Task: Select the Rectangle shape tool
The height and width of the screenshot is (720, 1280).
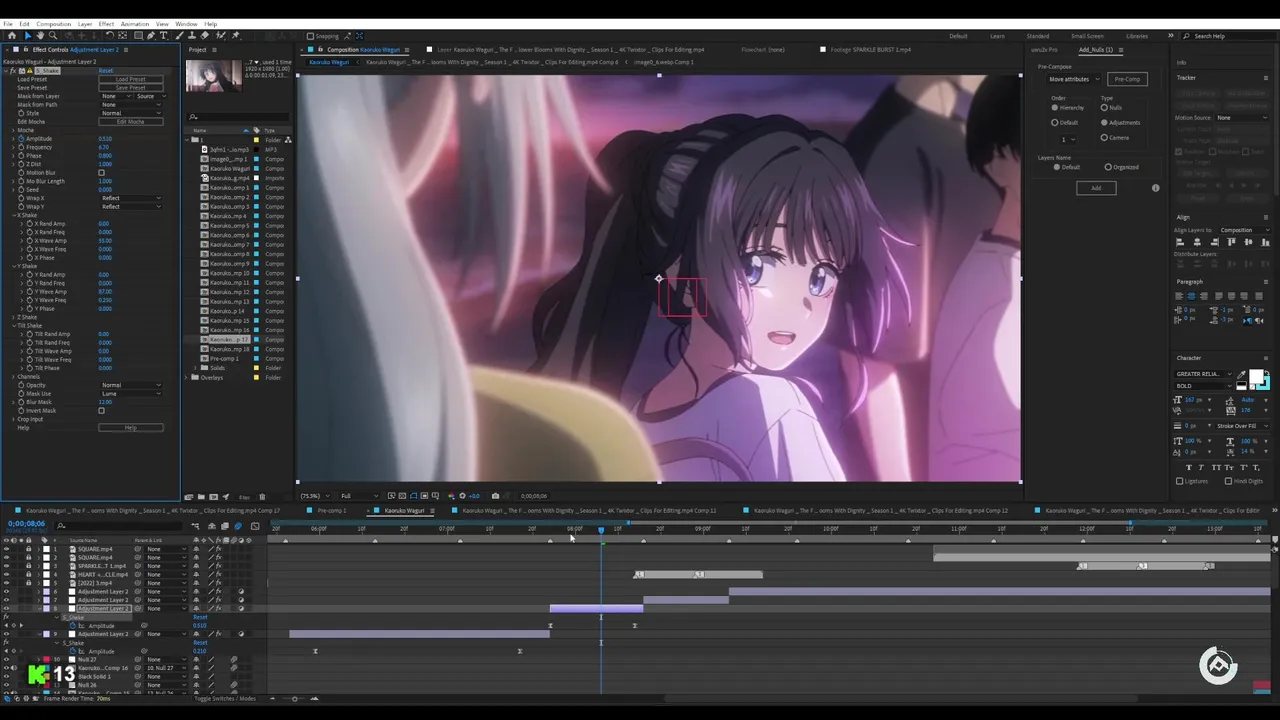Action: point(138,35)
